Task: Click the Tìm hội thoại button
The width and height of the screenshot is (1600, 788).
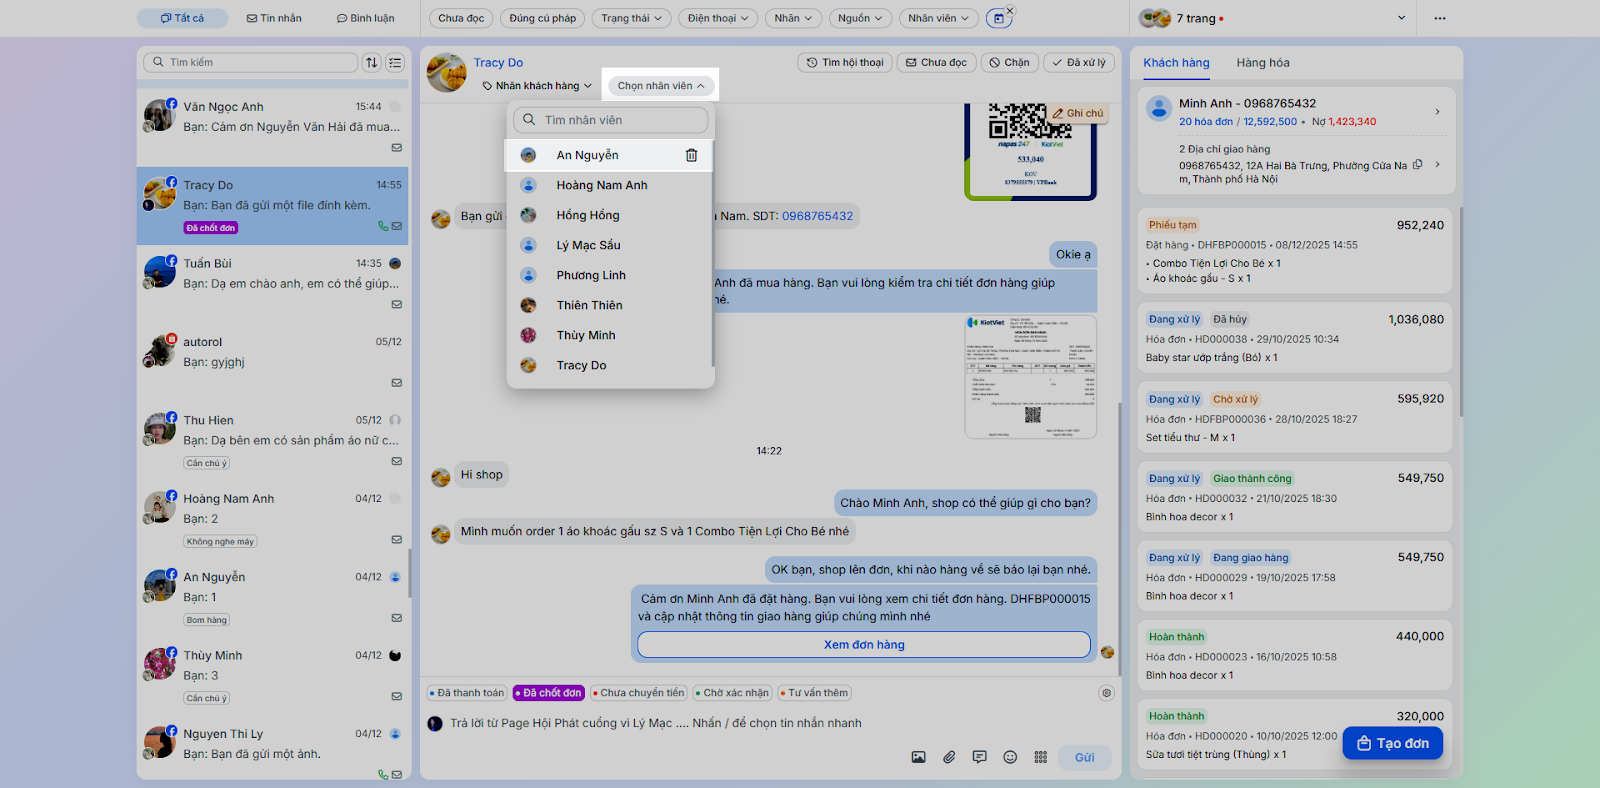Action: point(845,62)
